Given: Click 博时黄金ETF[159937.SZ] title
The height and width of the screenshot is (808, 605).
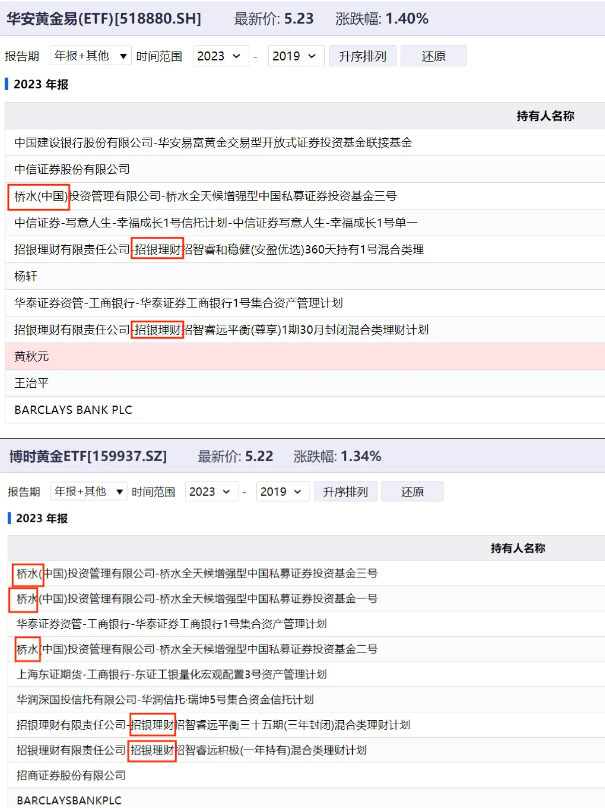Looking at the screenshot, I should tap(88, 456).
